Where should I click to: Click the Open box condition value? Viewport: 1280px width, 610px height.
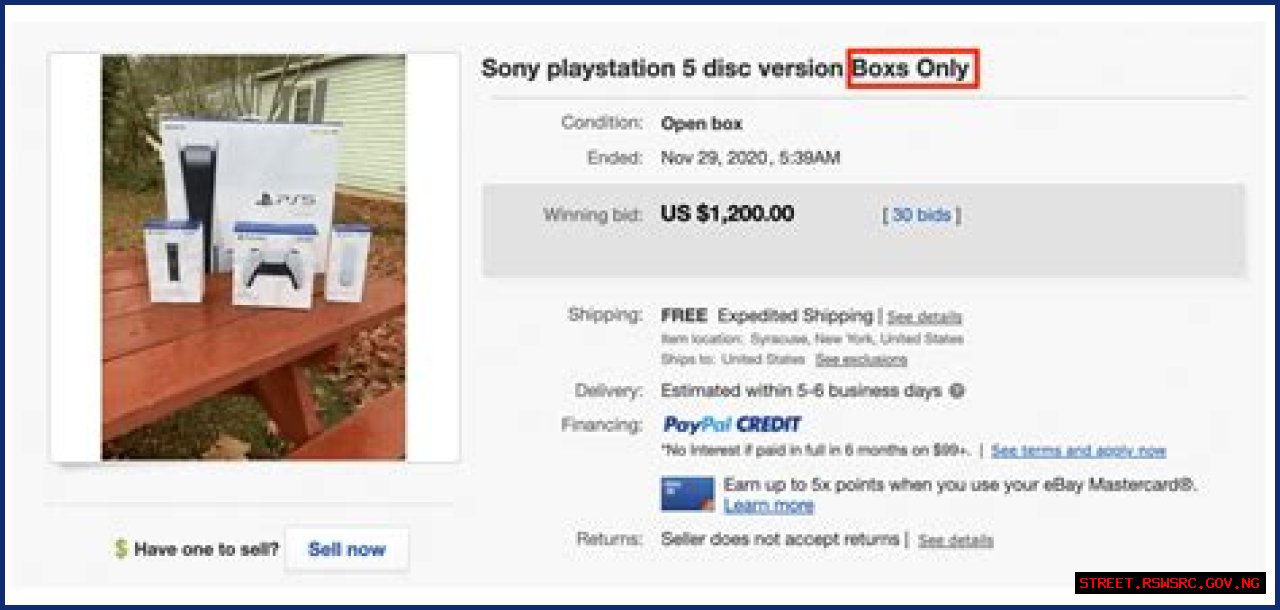click(701, 124)
